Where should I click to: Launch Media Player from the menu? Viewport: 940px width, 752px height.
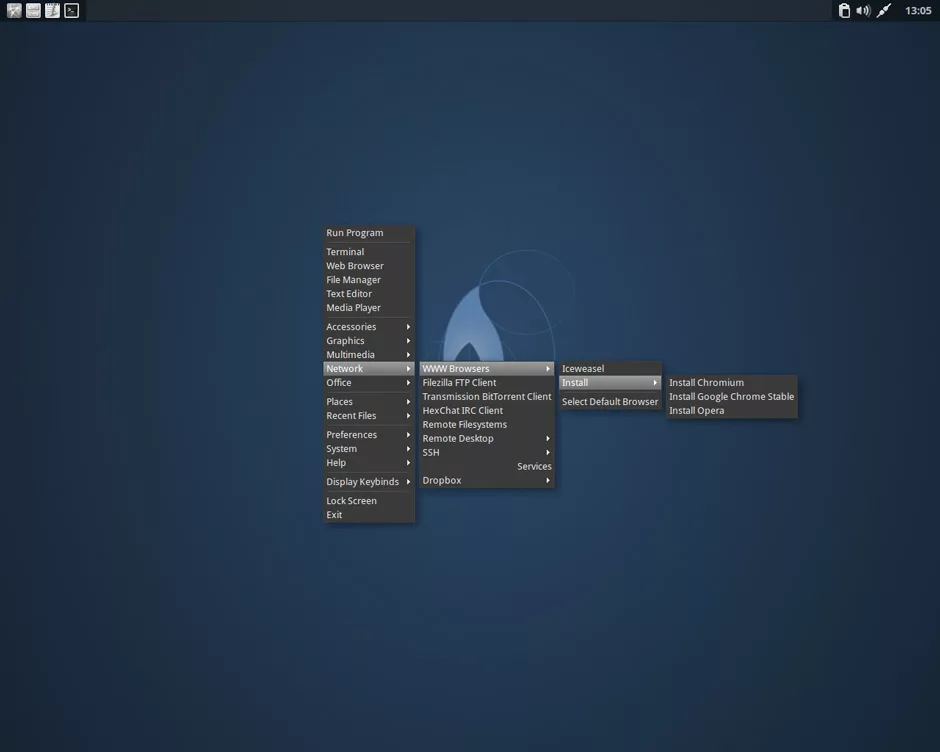coord(369,308)
